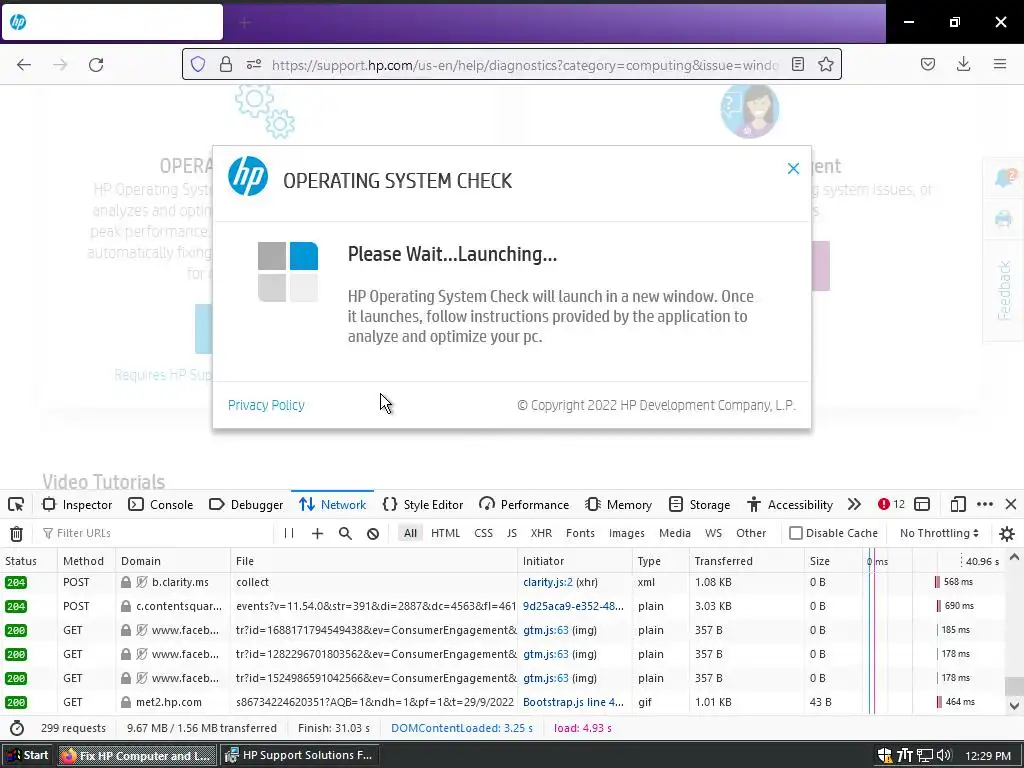Image resolution: width=1024 pixels, height=768 pixels.
Task: Enable the Disable Cache checkbox
Action: coord(795,533)
